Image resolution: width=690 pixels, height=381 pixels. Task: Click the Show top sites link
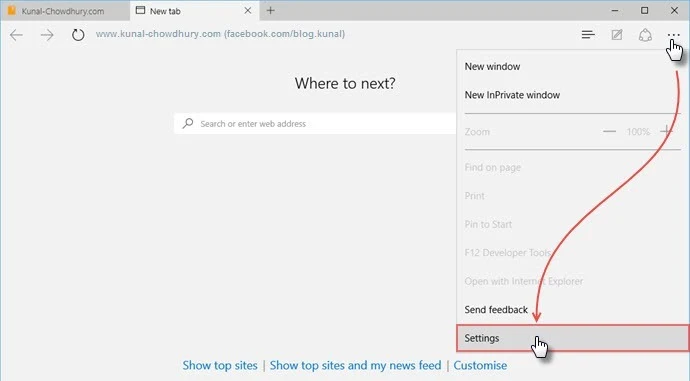pyautogui.click(x=220, y=366)
